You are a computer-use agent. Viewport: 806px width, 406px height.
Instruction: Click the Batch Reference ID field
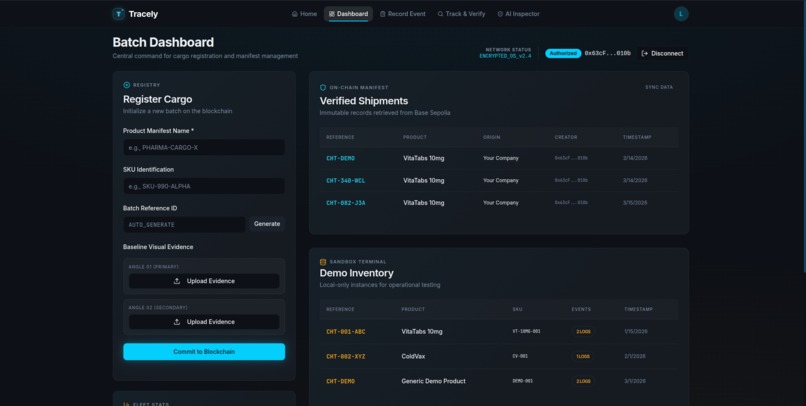pyautogui.click(x=184, y=225)
